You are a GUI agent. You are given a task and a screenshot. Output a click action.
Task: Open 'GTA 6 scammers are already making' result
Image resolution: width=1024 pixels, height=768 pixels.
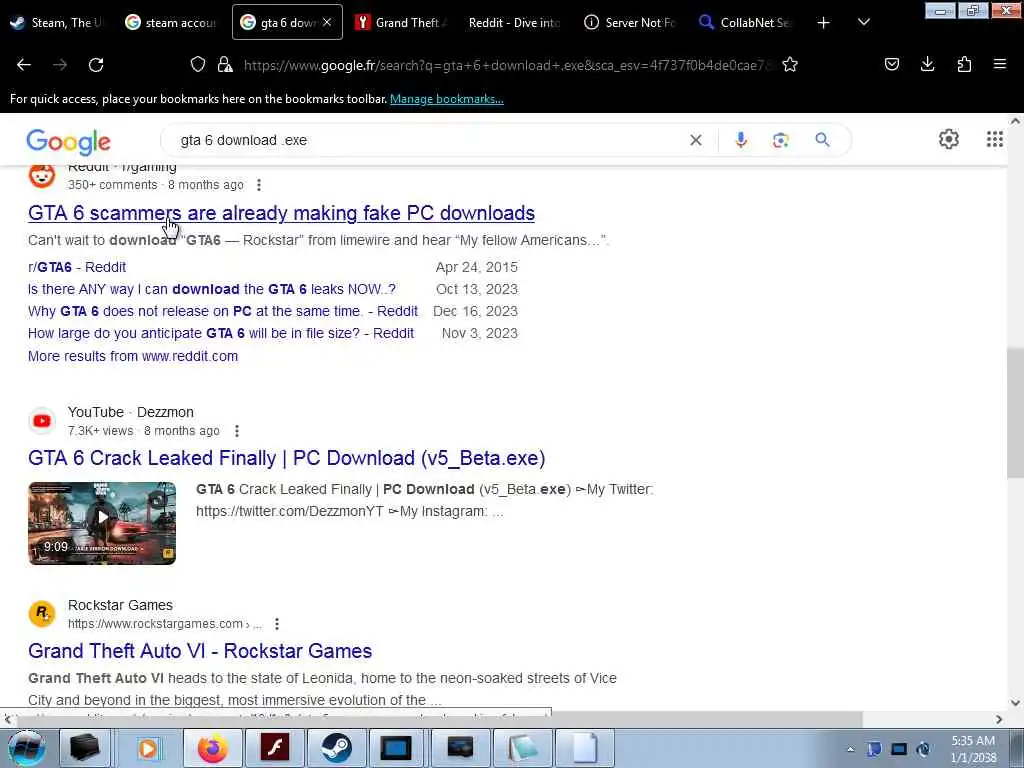(281, 213)
